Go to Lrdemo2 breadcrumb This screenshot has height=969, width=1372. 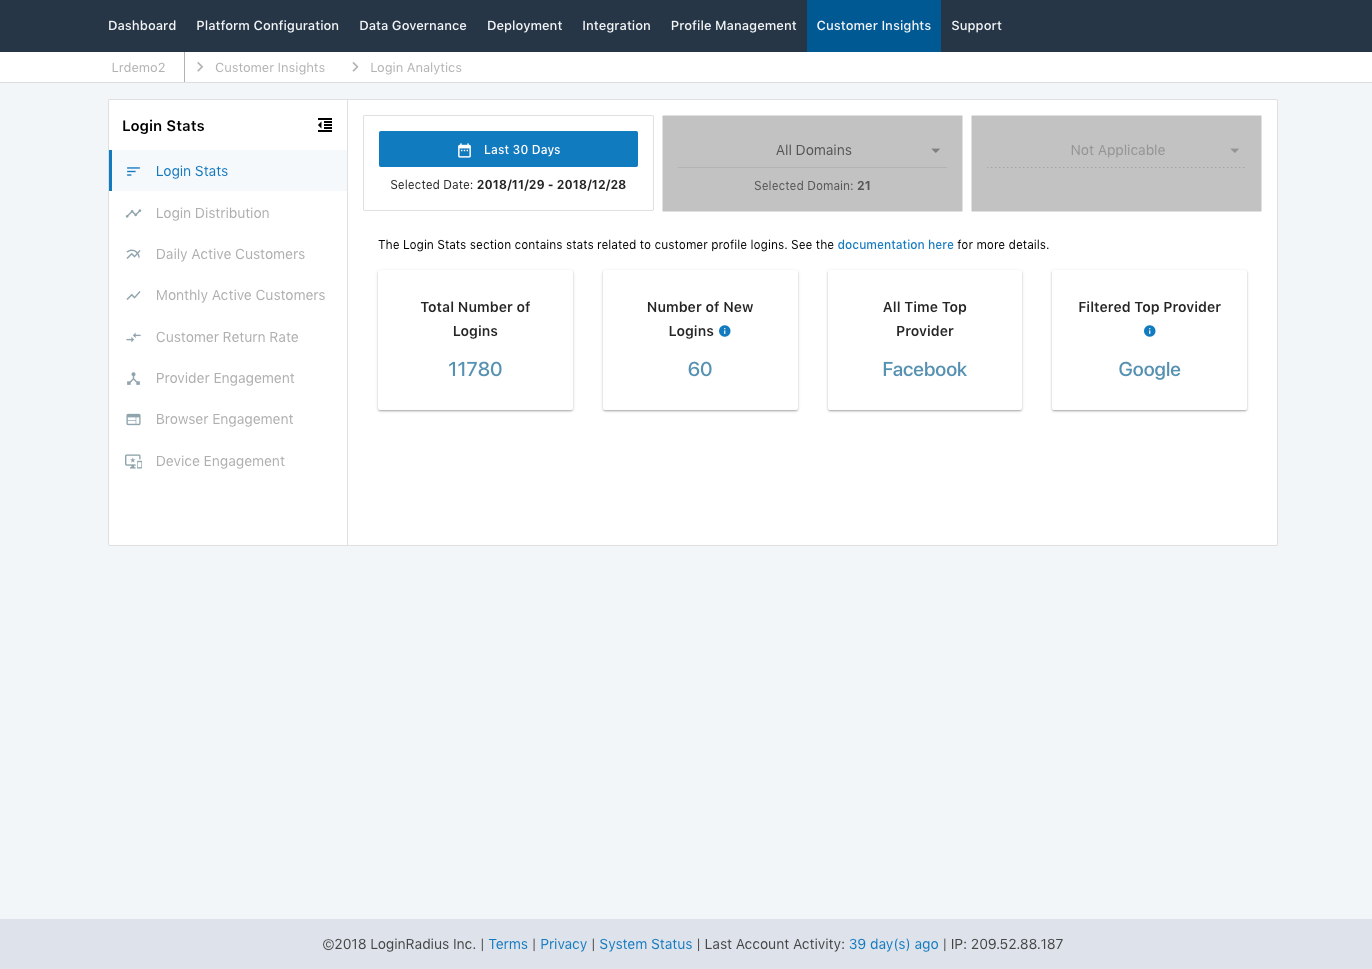point(139,67)
